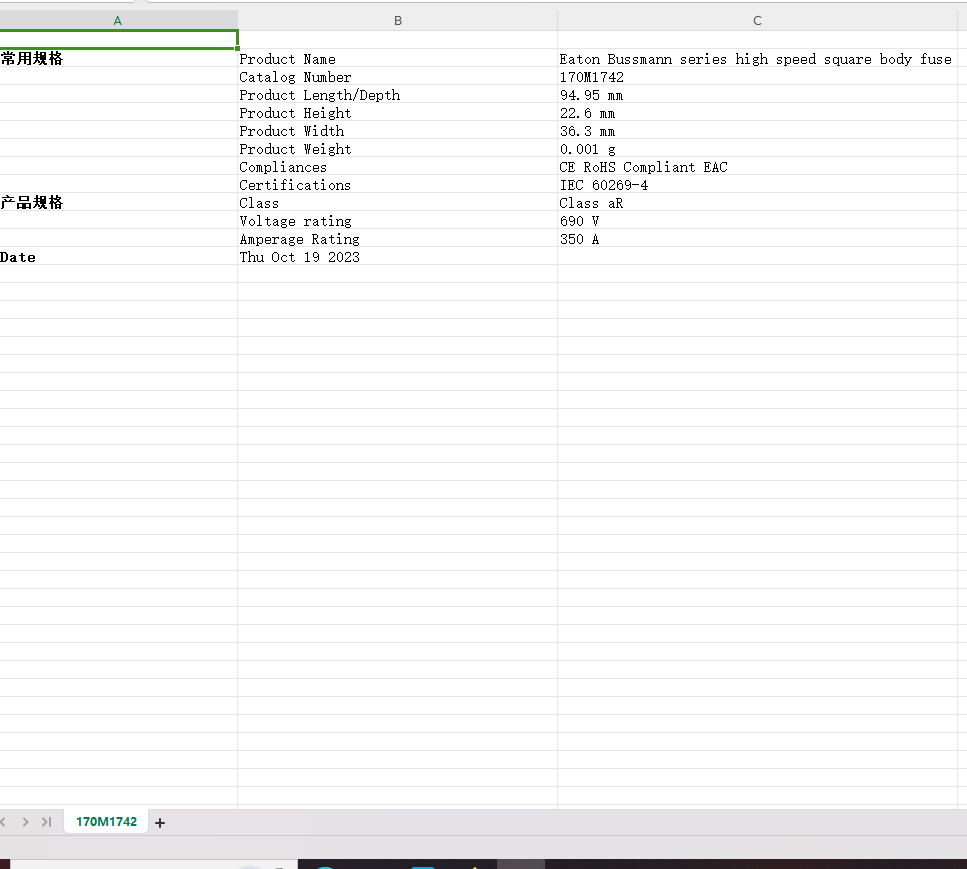967x869 pixels.
Task: Click the 690 V value cell
Action: pos(757,220)
